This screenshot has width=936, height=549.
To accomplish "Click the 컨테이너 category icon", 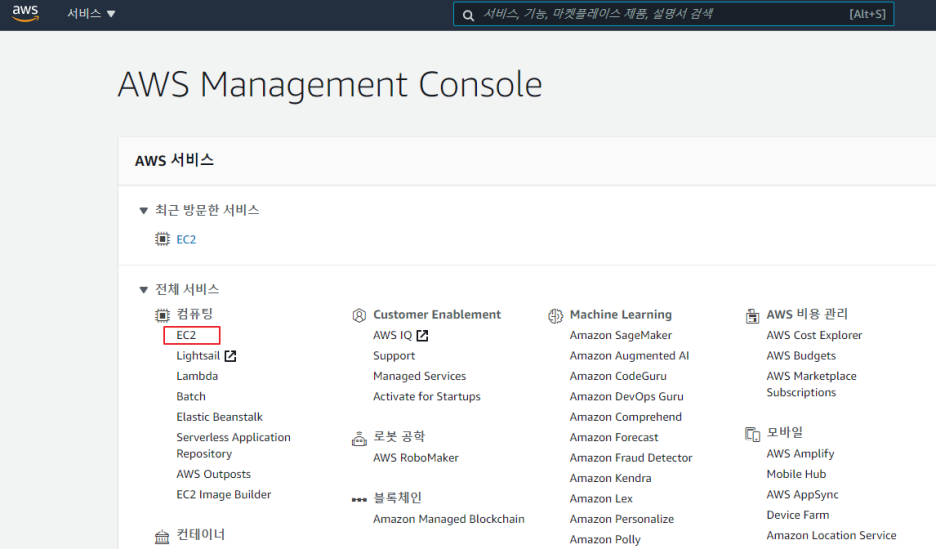I will tap(162, 536).
